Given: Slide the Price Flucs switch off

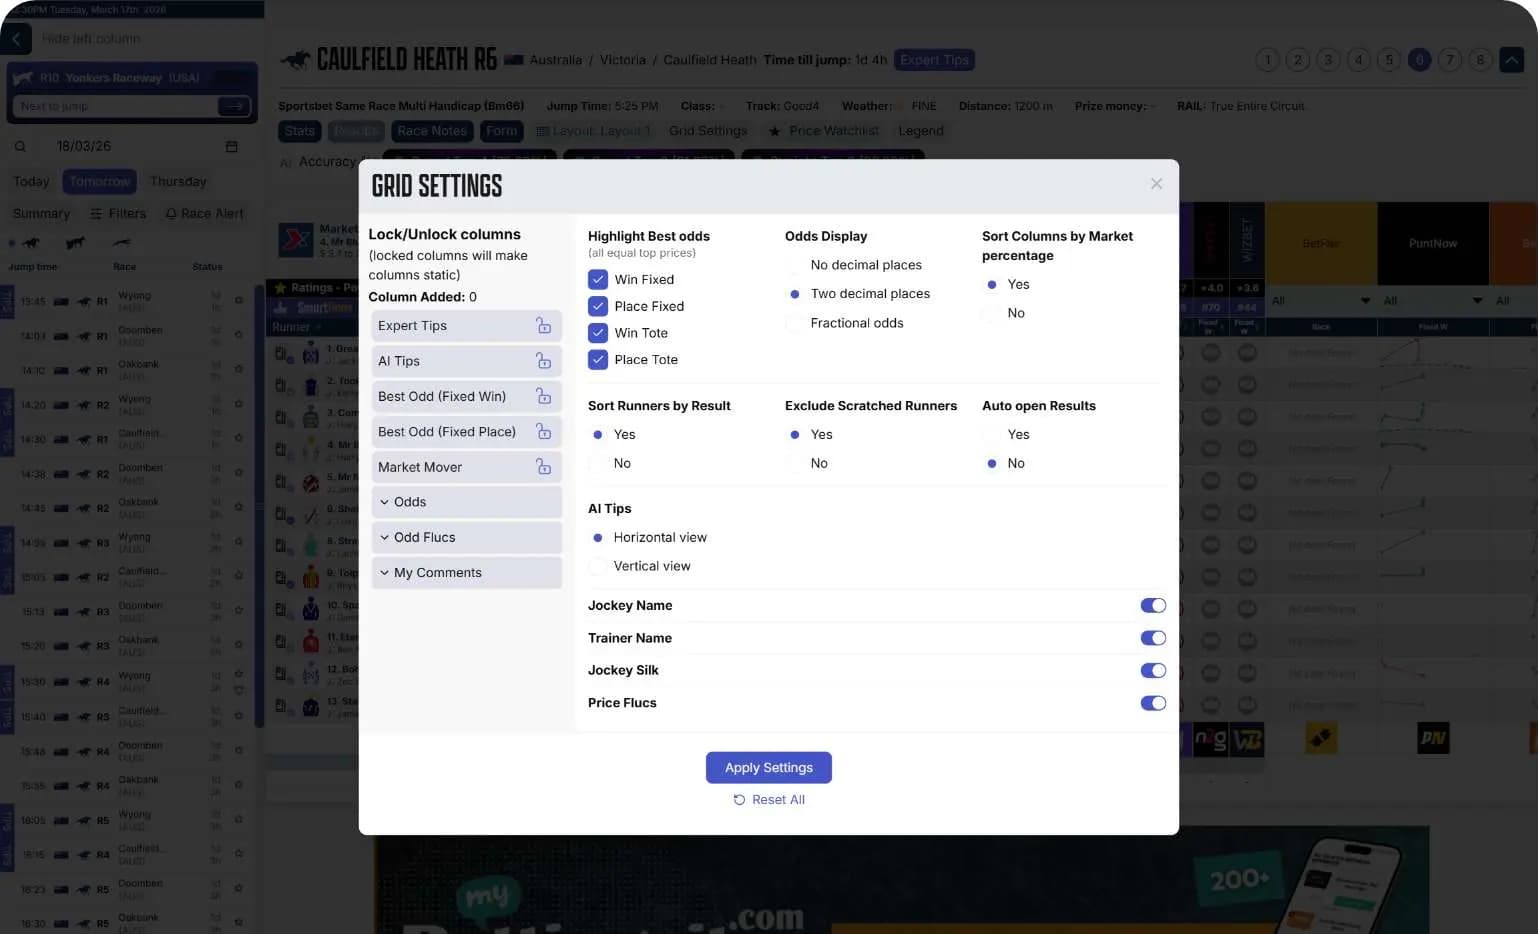Looking at the screenshot, I should click(x=1152, y=703).
